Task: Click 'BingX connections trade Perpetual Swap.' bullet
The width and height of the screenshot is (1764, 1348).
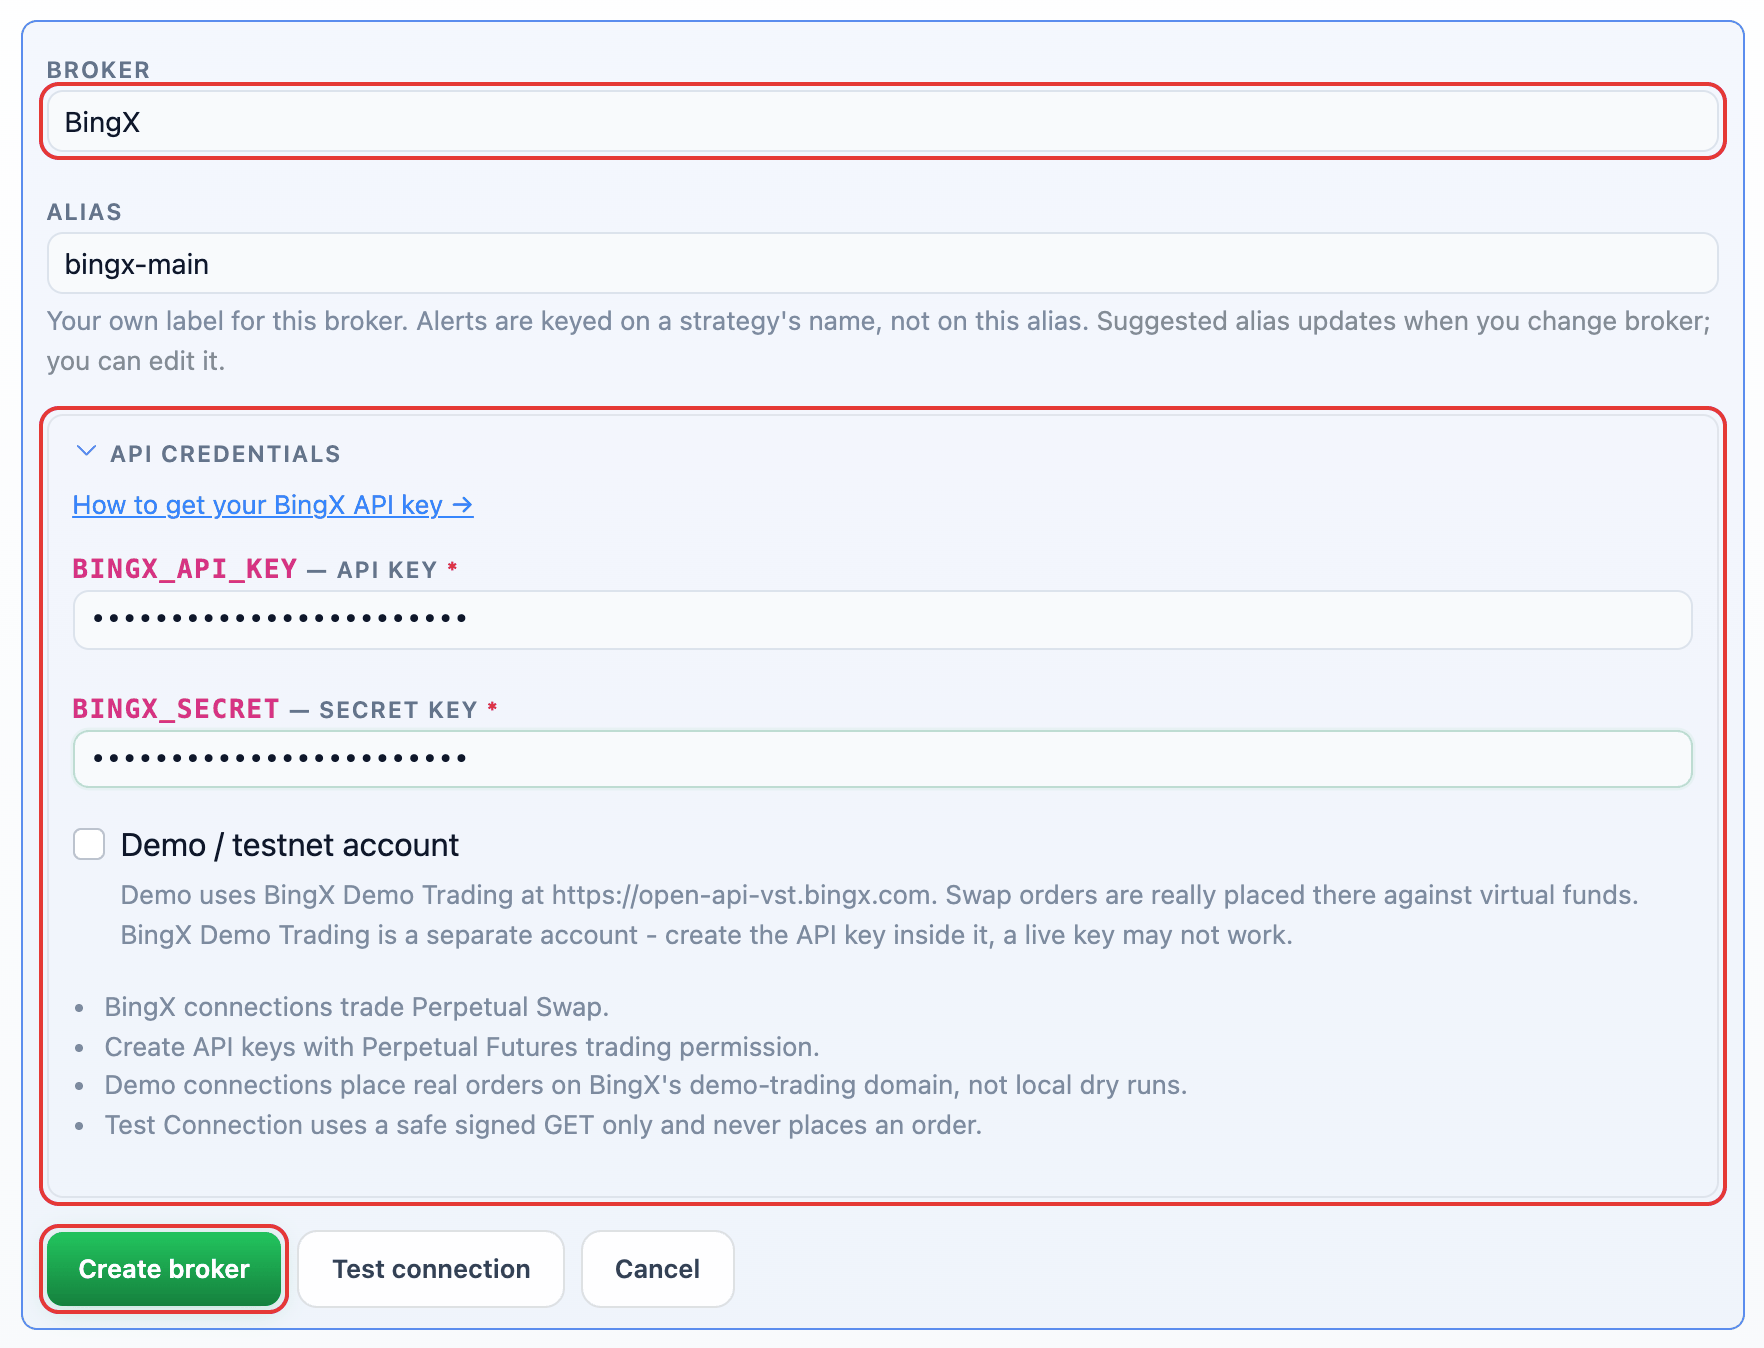Action: click(357, 1007)
